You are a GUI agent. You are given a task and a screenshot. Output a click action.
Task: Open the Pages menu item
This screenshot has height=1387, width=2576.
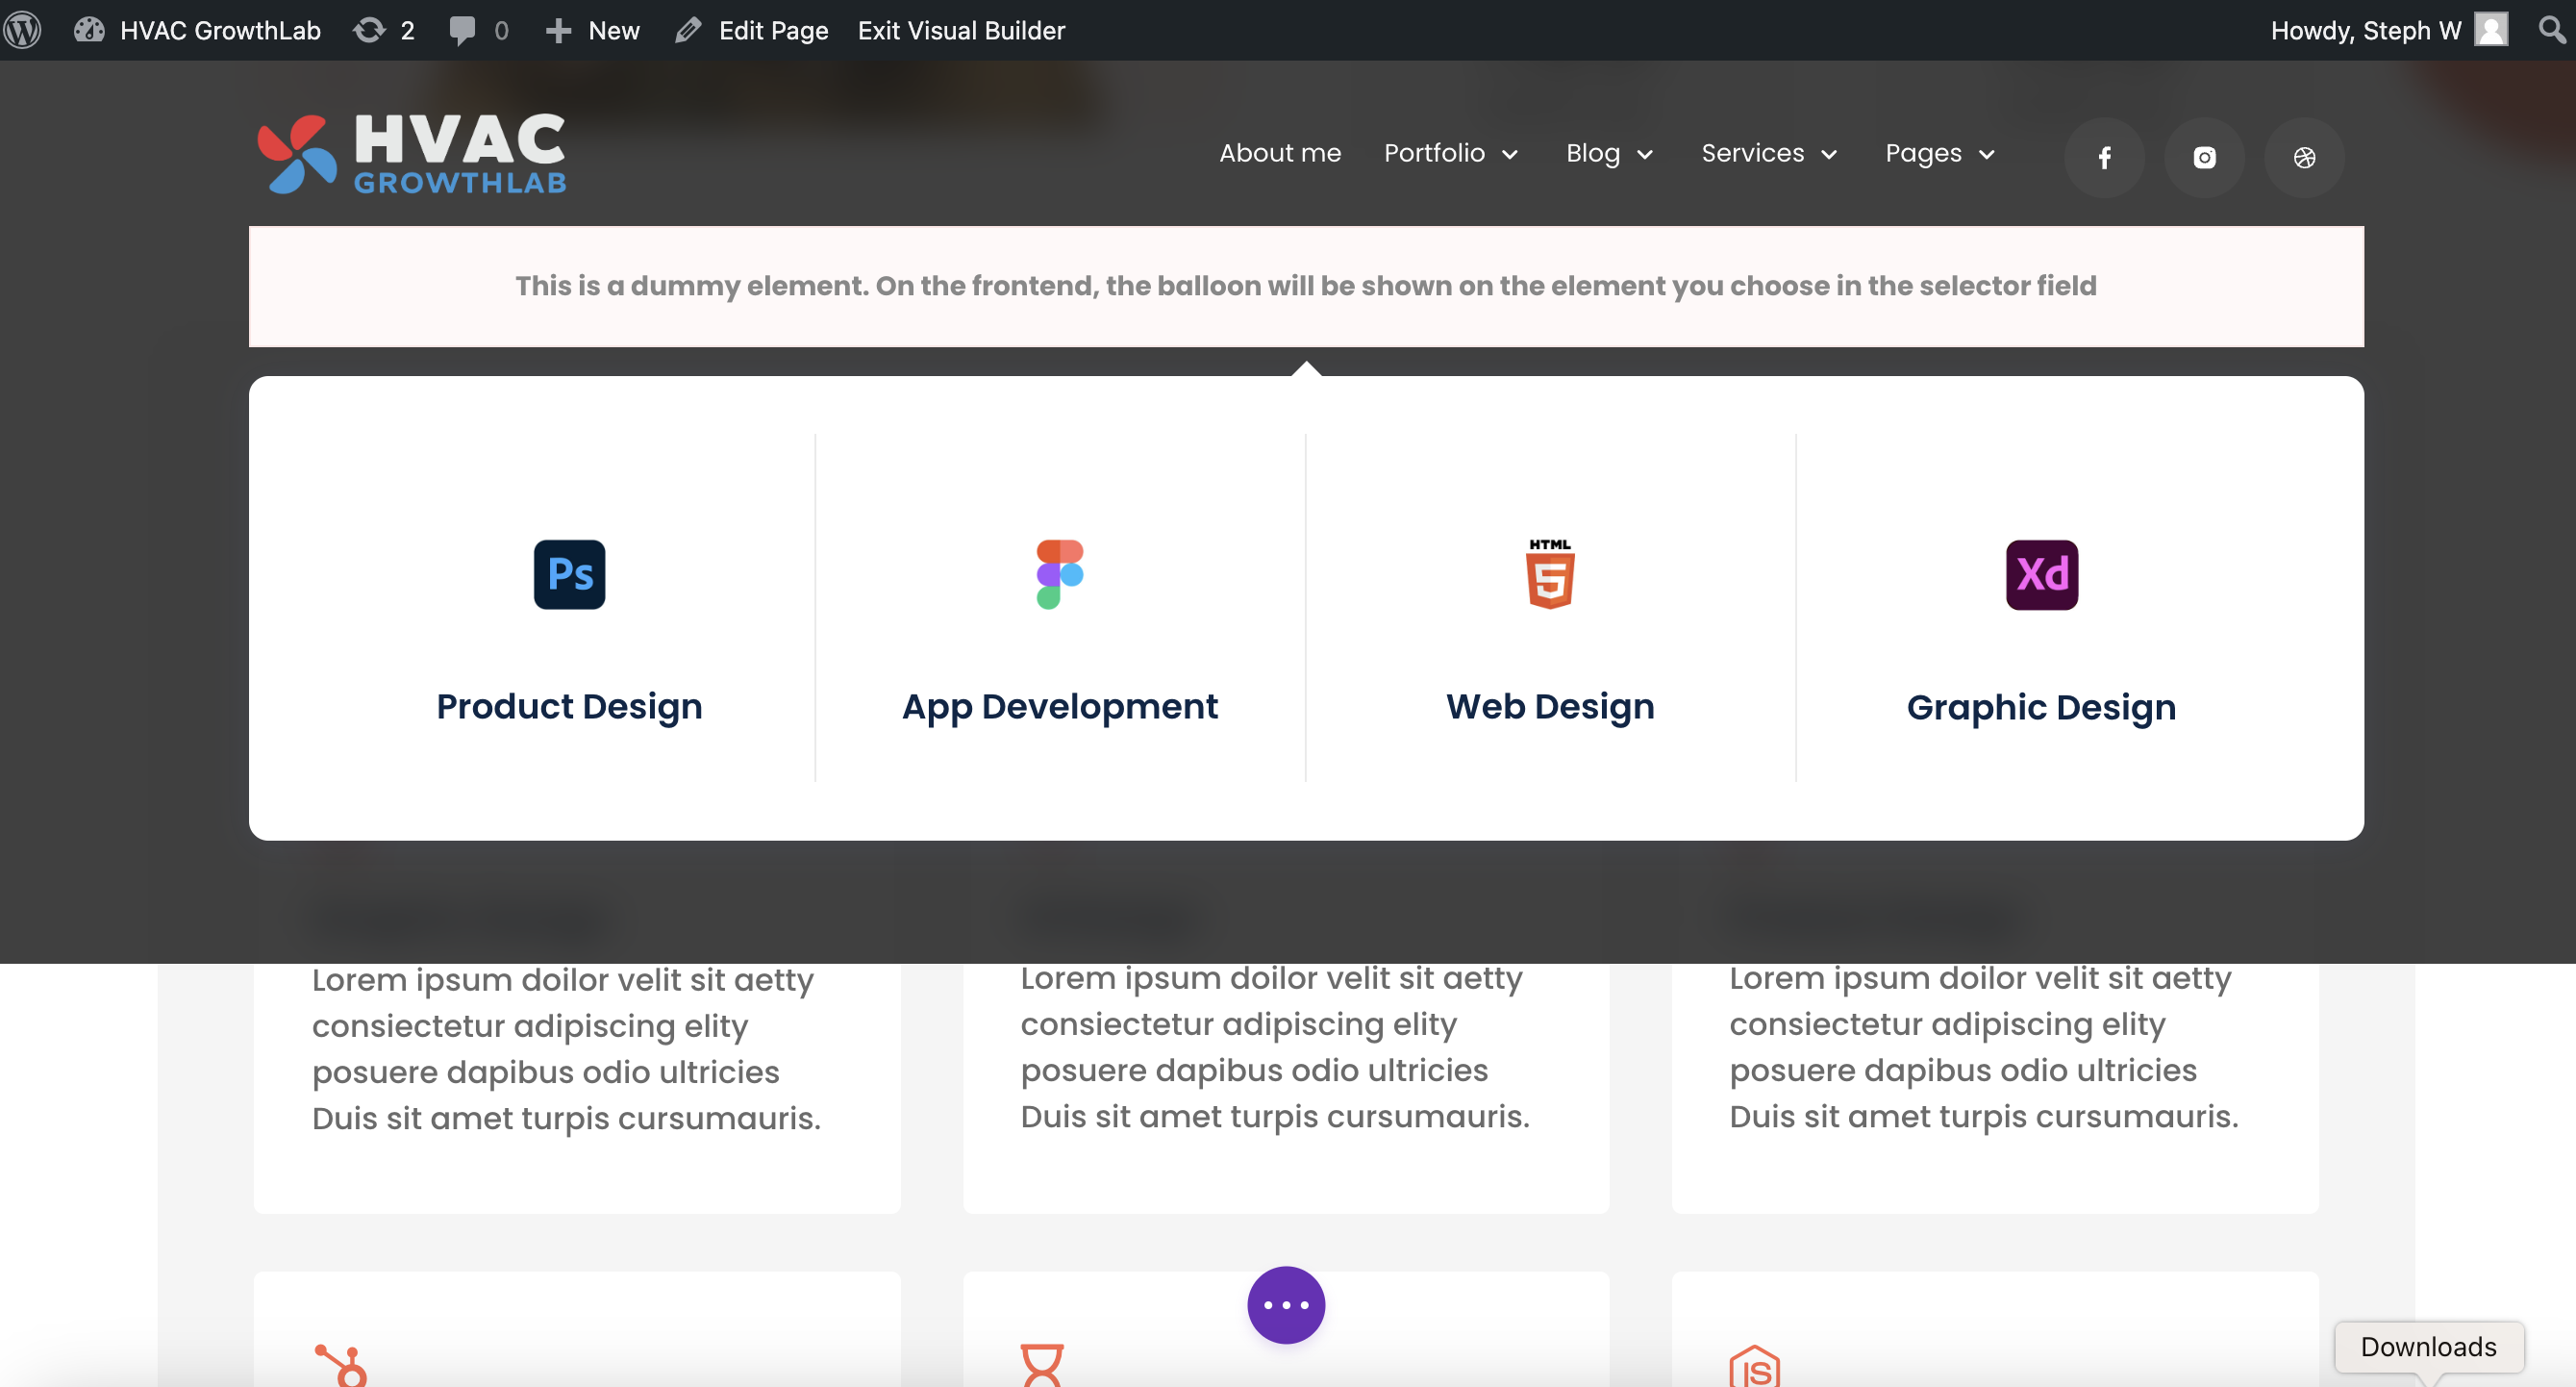click(1923, 153)
